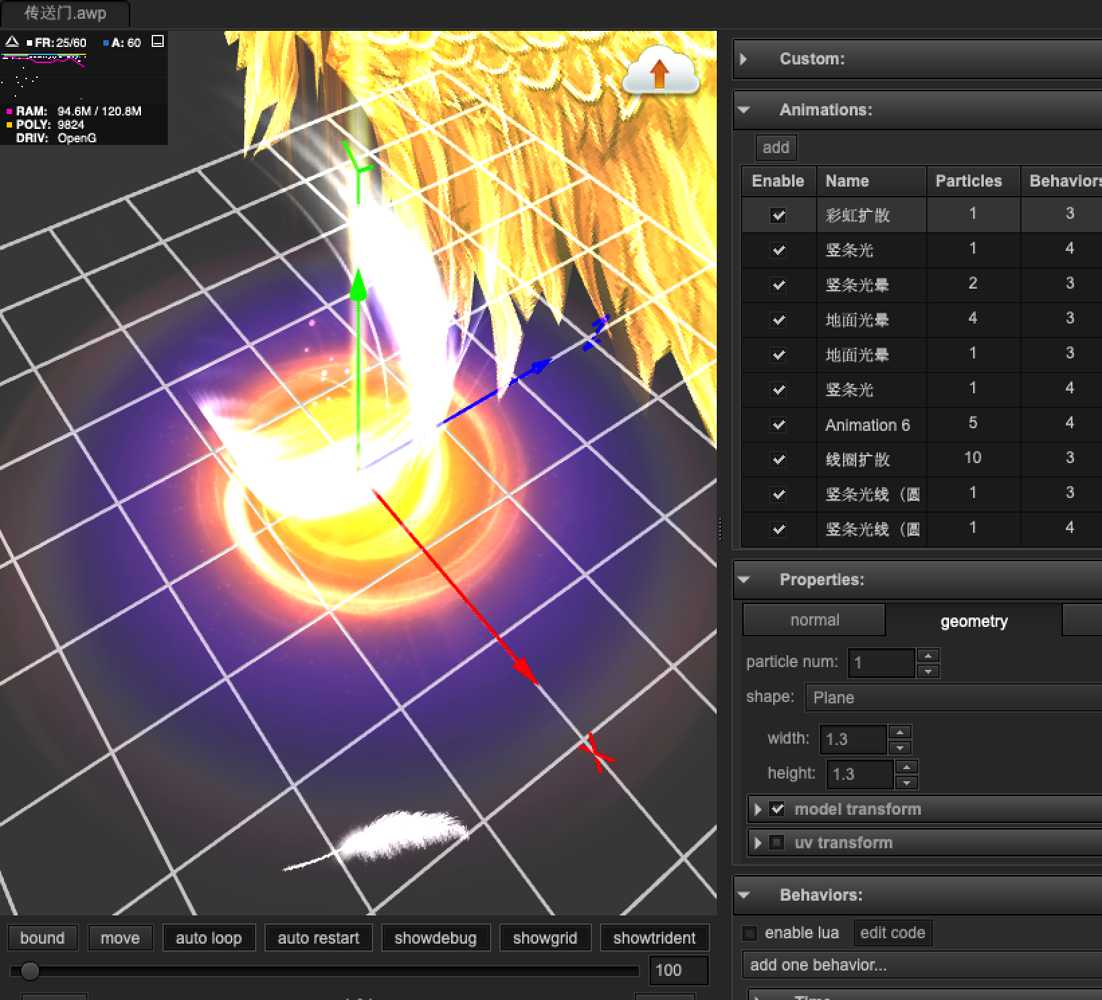Toggle the model transform checkbox
The image size is (1102, 1000).
[x=775, y=809]
